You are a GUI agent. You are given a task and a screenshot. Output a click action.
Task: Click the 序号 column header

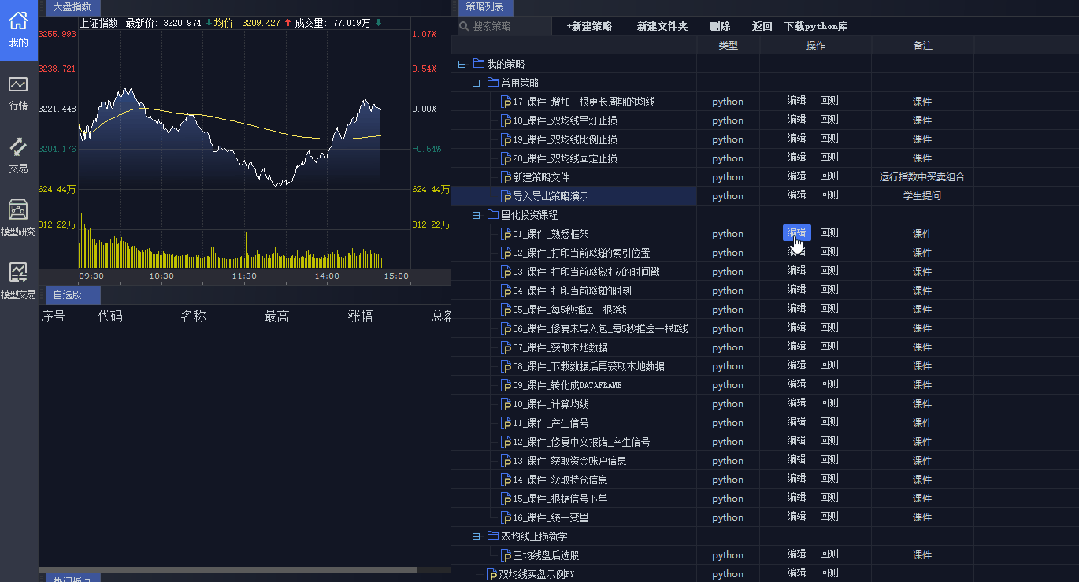click(x=54, y=316)
